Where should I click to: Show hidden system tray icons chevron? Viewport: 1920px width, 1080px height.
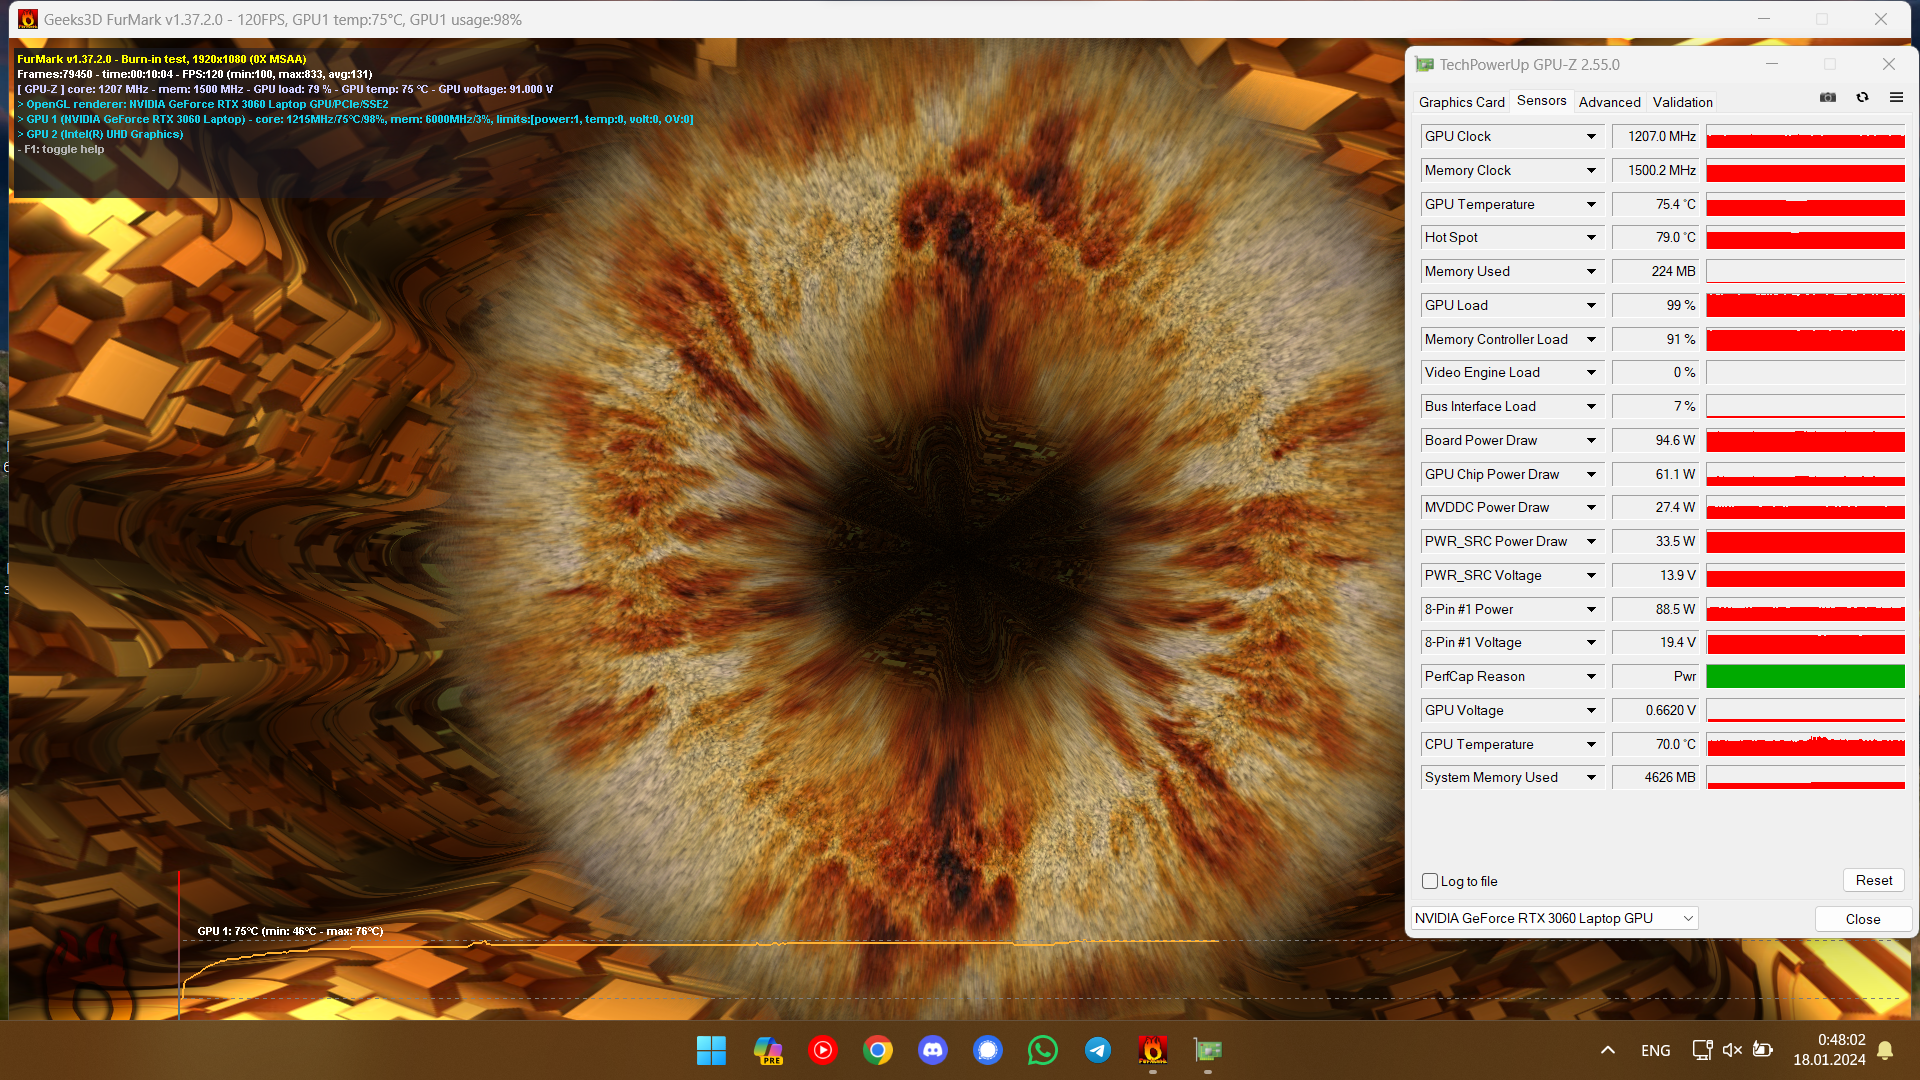point(1608,1050)
